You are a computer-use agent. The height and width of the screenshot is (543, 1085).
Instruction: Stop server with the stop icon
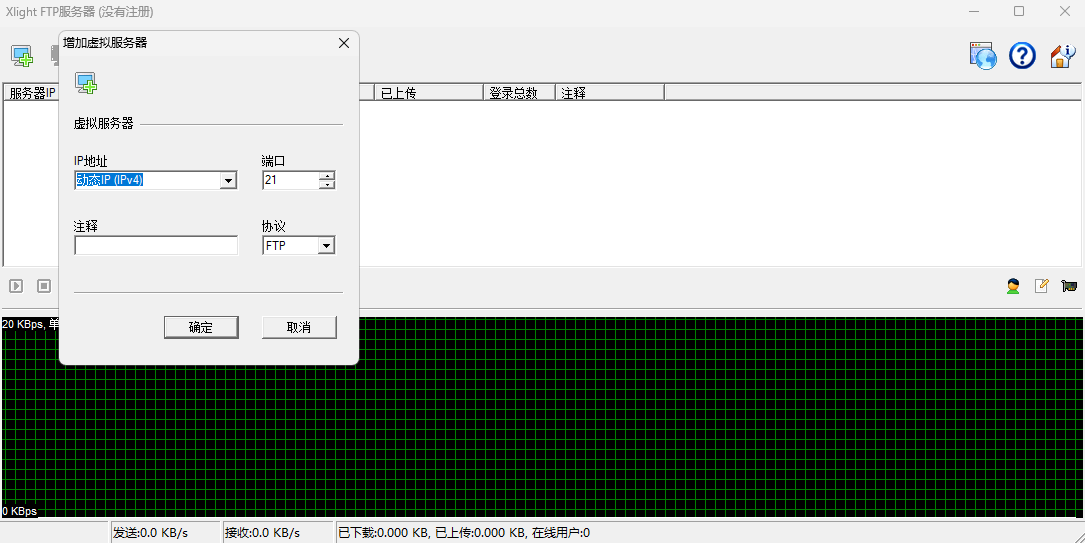click(x=44, y=286)
